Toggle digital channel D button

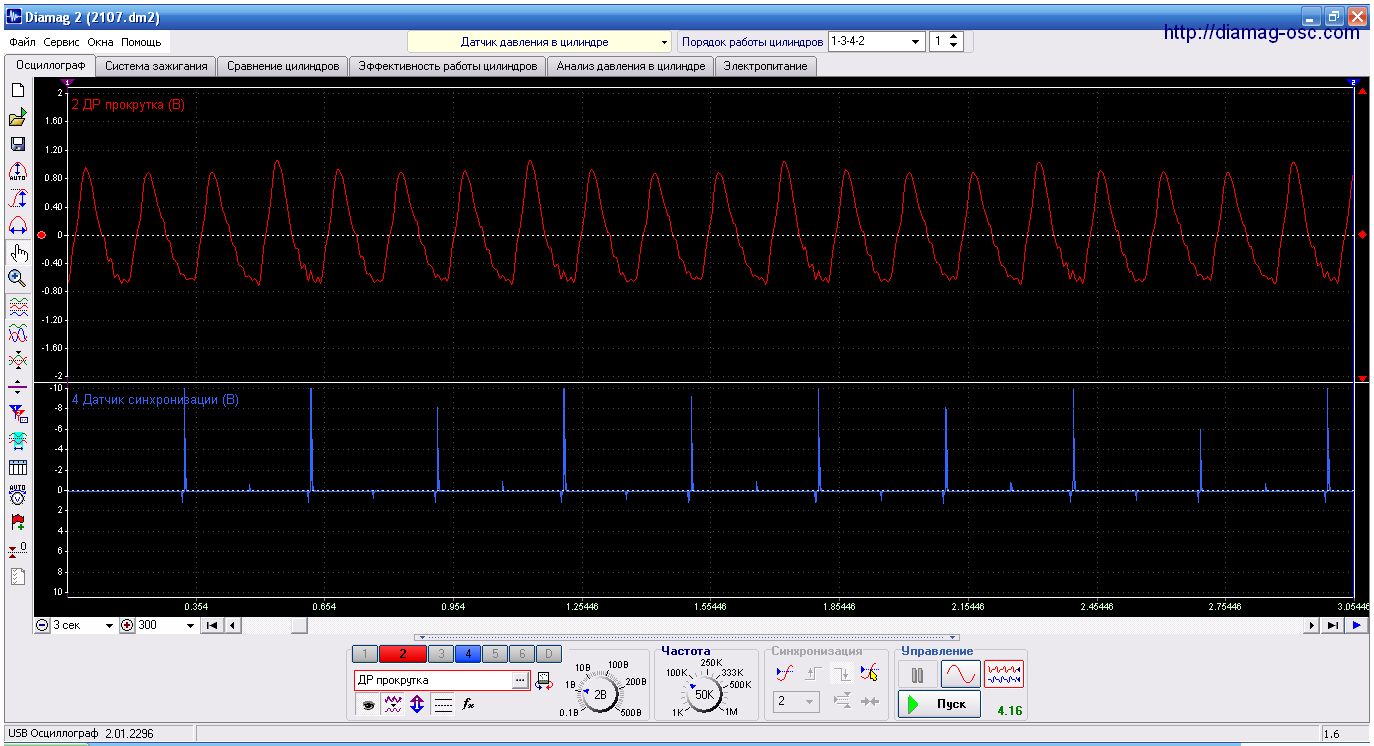pos(548,654)
